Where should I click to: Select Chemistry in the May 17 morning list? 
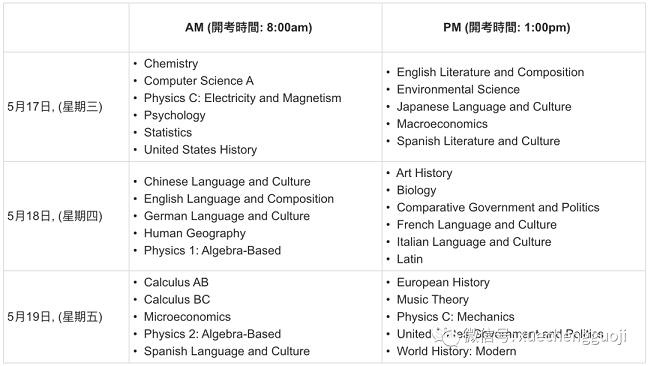[171, 64]
